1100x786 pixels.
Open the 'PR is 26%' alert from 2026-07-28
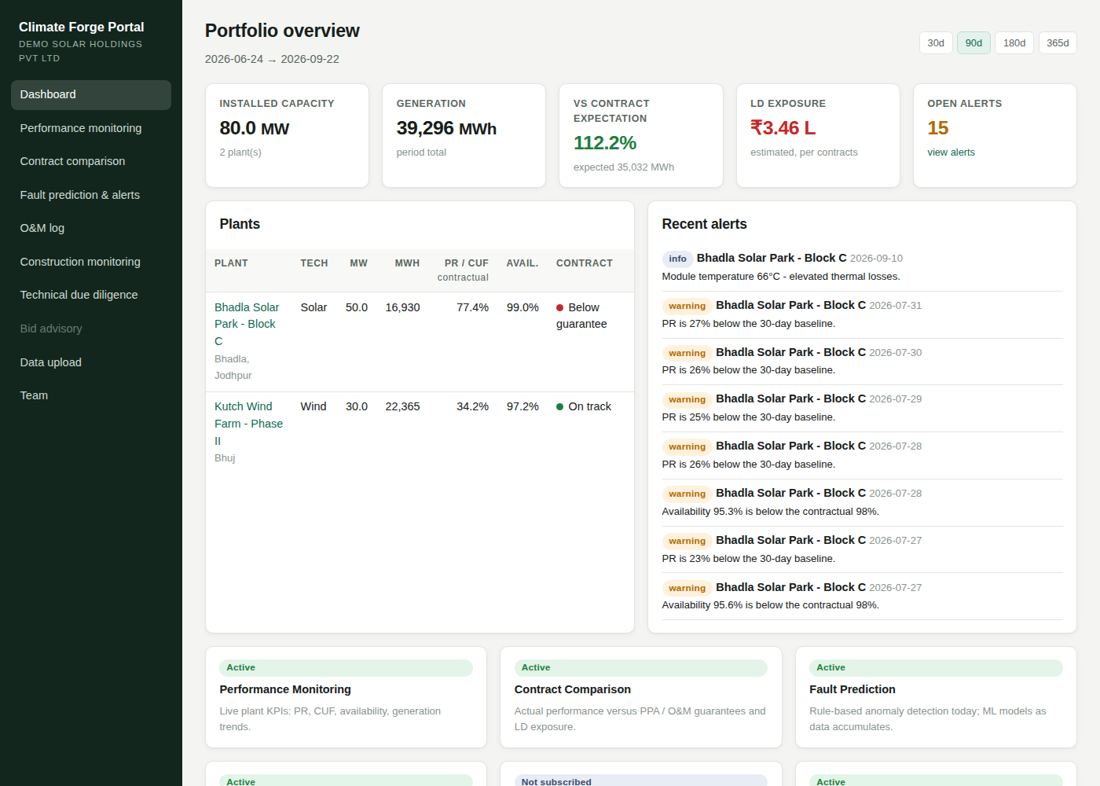(x=862, y=455)
